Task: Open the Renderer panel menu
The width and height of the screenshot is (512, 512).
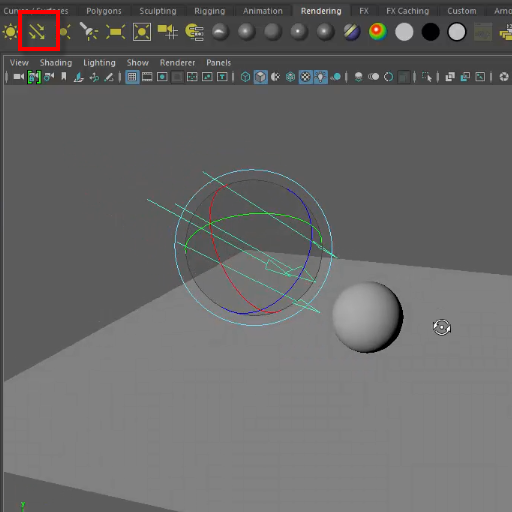Action: pyautogui.click(x=177, y=63)
